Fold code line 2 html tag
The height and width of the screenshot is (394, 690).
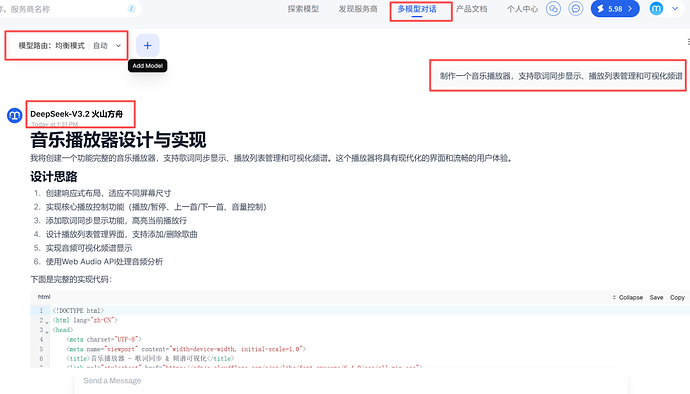click(47, 322)
